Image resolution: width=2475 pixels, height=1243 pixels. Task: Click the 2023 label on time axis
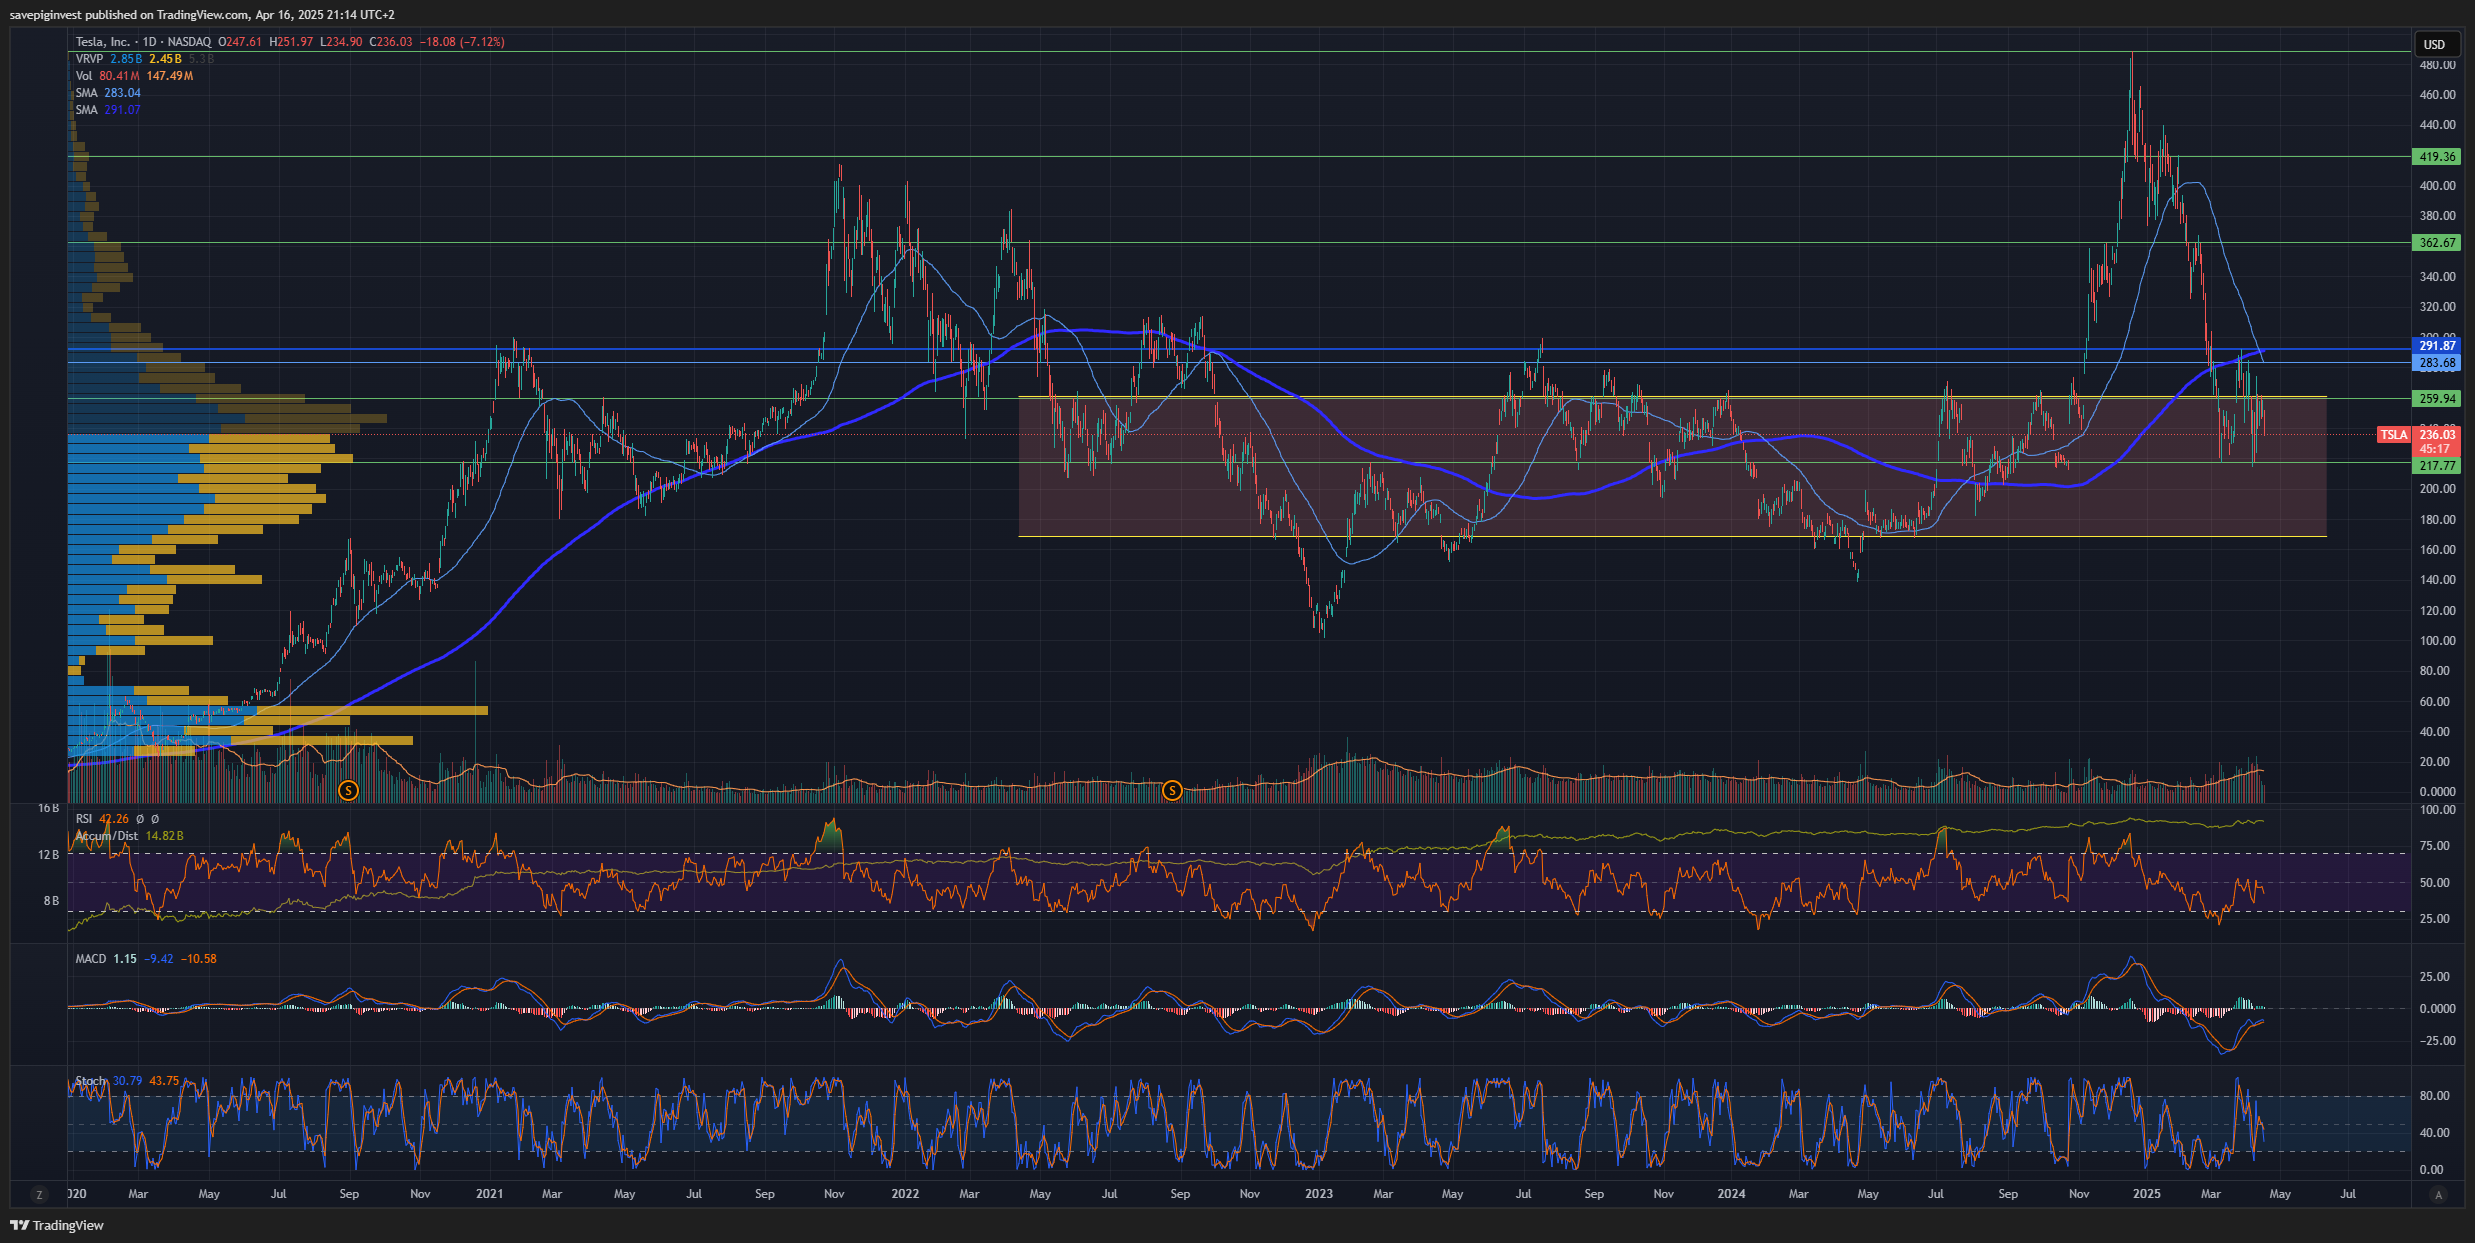click(1318, 1194)
